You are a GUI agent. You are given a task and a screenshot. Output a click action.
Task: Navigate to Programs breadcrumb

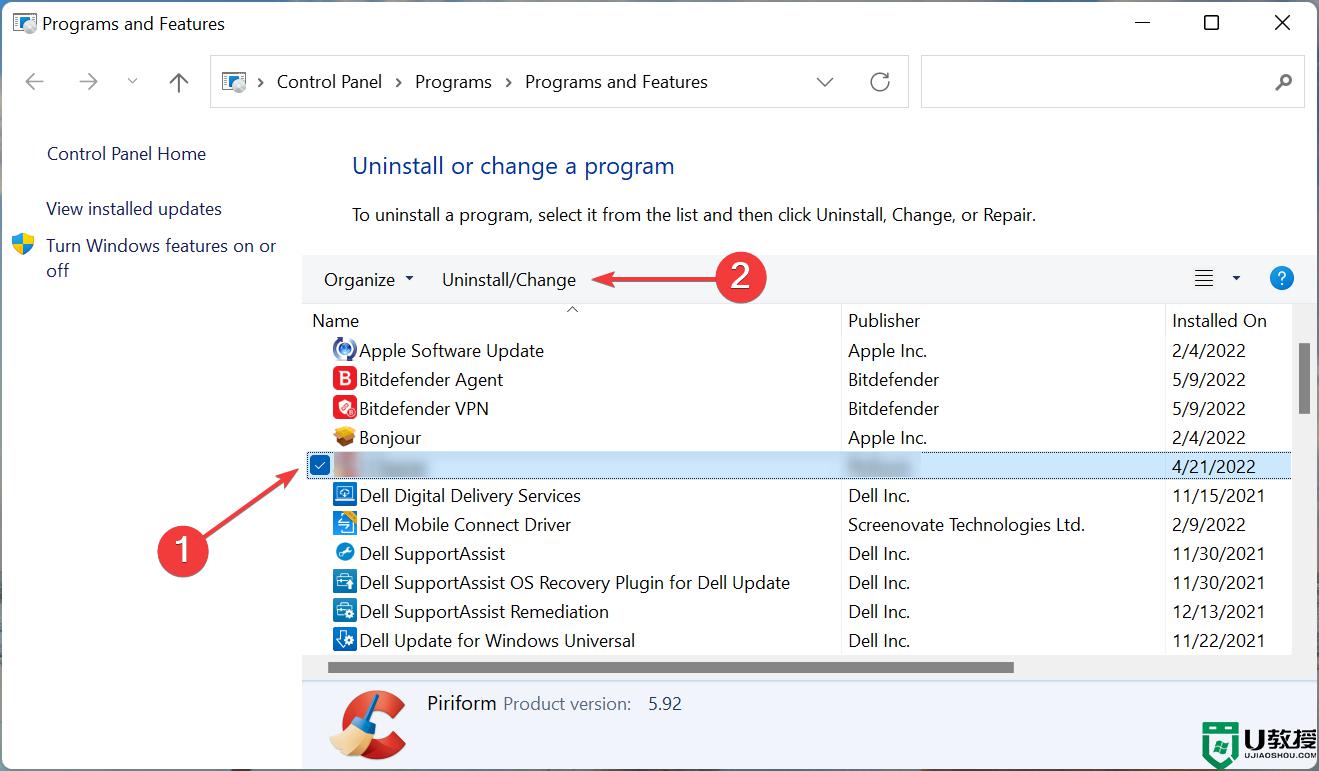click(x=453, y=82)
